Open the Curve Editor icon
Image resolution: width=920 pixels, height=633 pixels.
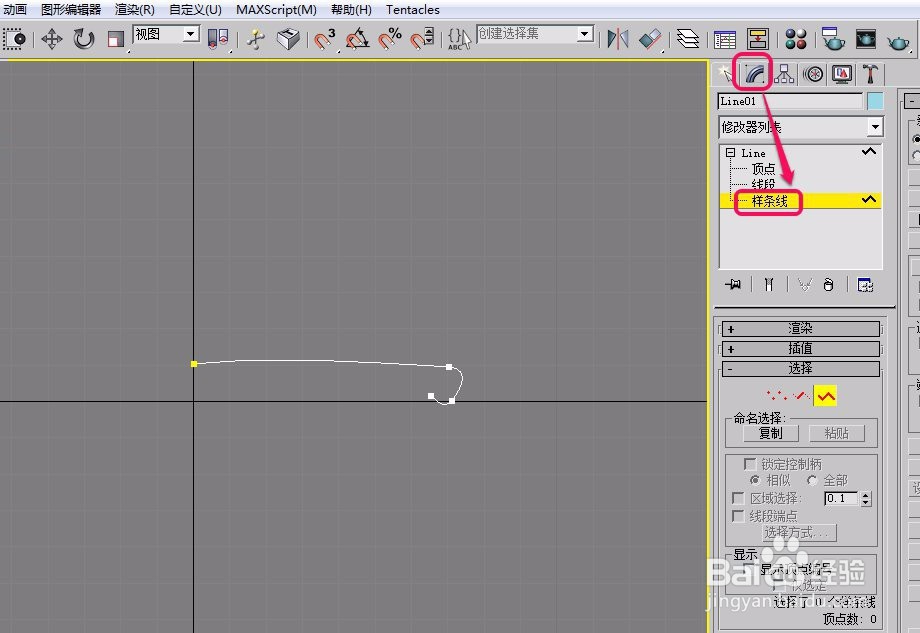pyautogui.click(x=725, y=39)
